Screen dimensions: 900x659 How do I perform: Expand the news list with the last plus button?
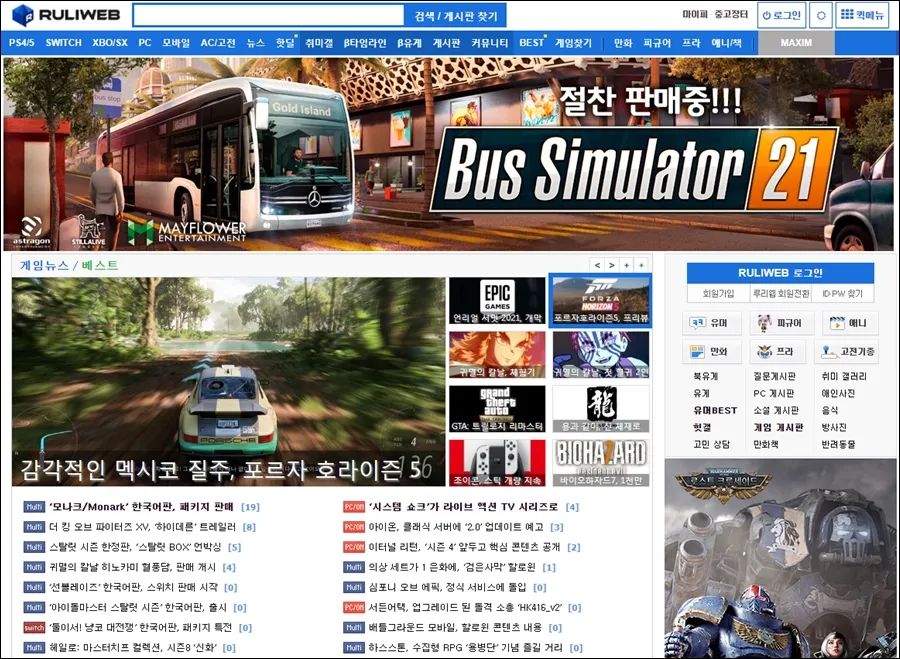(641, 265)
